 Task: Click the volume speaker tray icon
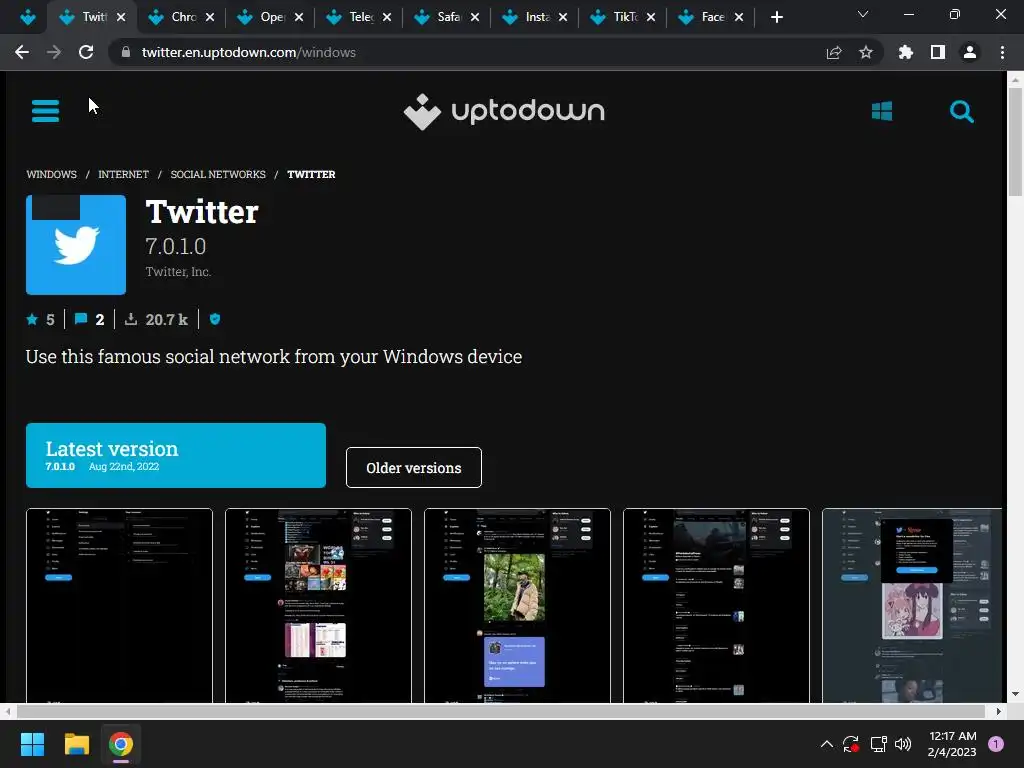click(903, 744)
